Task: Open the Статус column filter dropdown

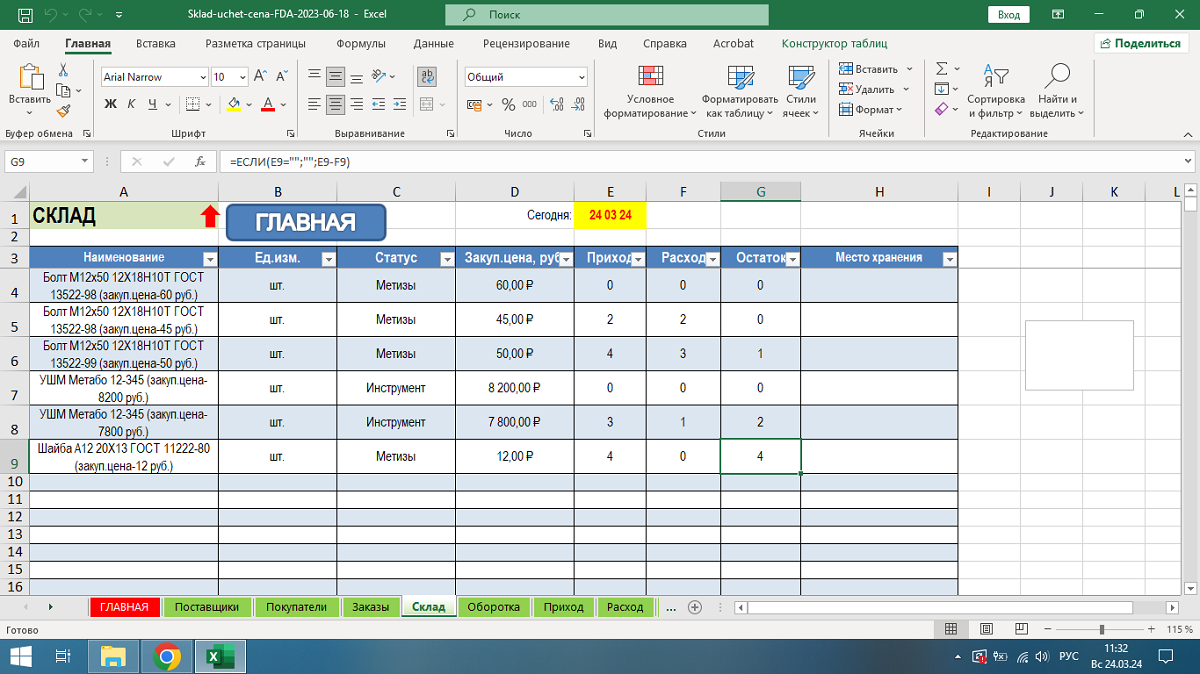Action: (x=447, y=259)
